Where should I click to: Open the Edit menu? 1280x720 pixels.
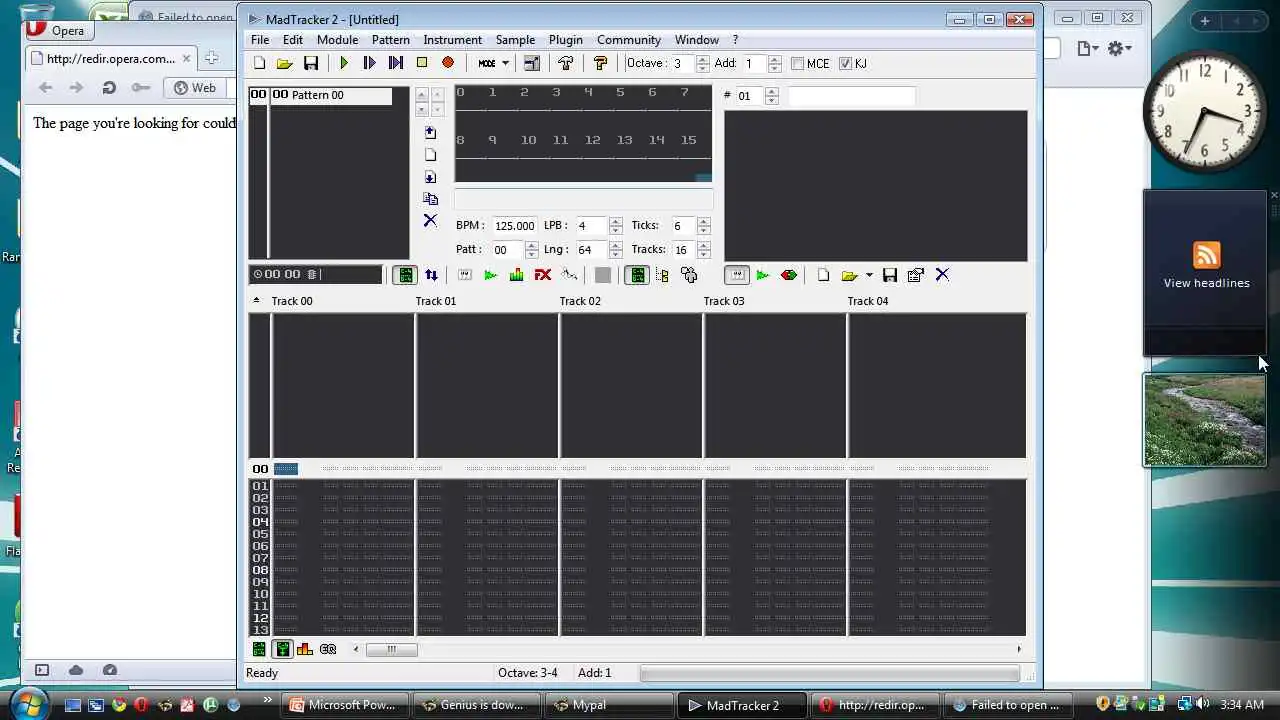pyautogui.click(x=293, y=40)
